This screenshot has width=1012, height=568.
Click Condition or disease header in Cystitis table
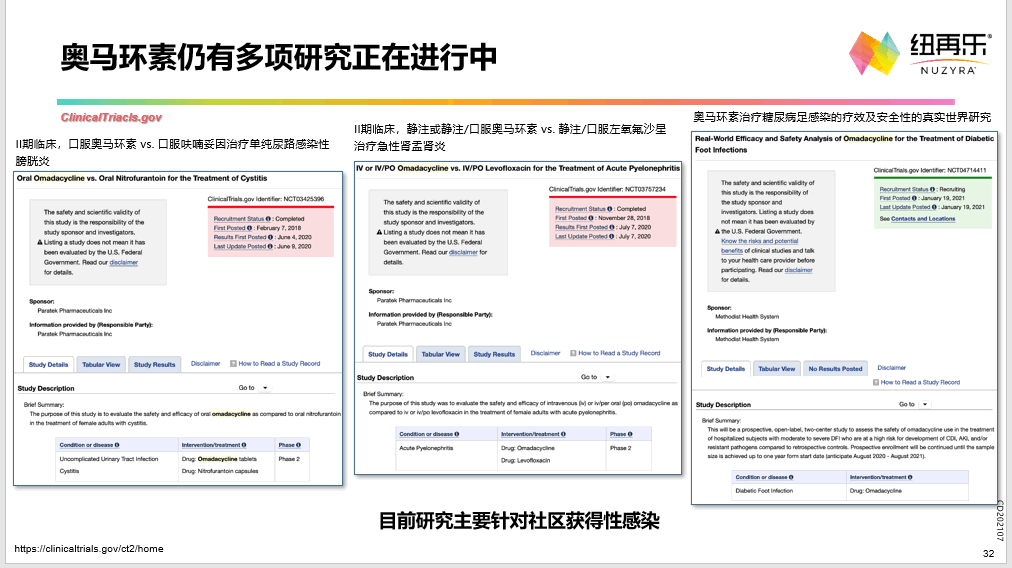pyautogui.click(x=86, y=445)
